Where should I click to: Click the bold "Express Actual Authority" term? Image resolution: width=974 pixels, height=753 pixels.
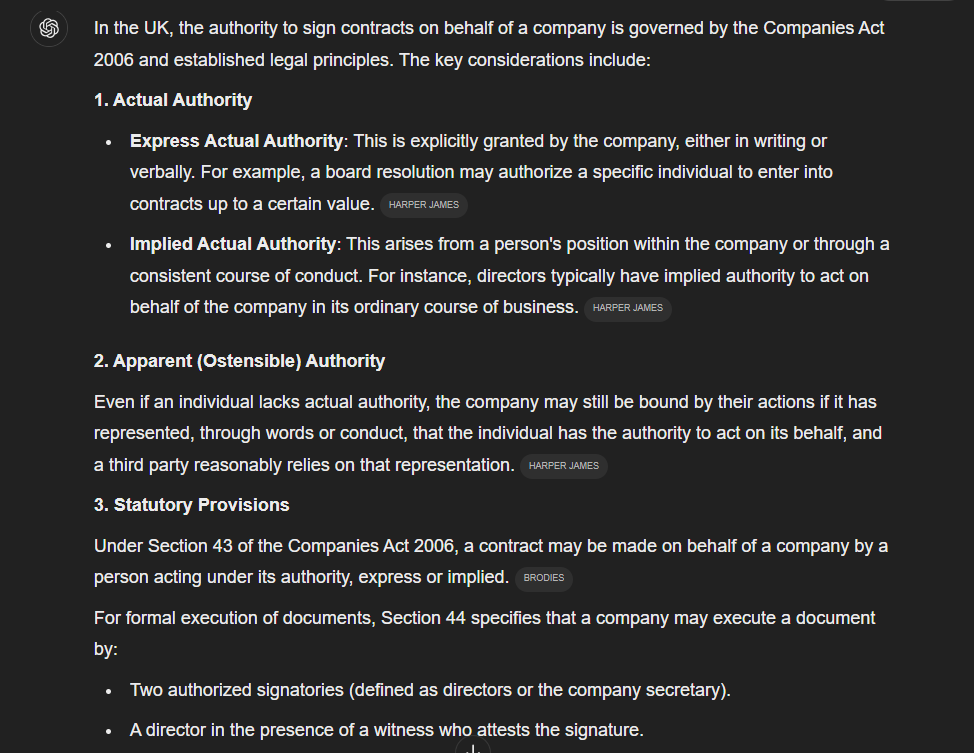237,141
